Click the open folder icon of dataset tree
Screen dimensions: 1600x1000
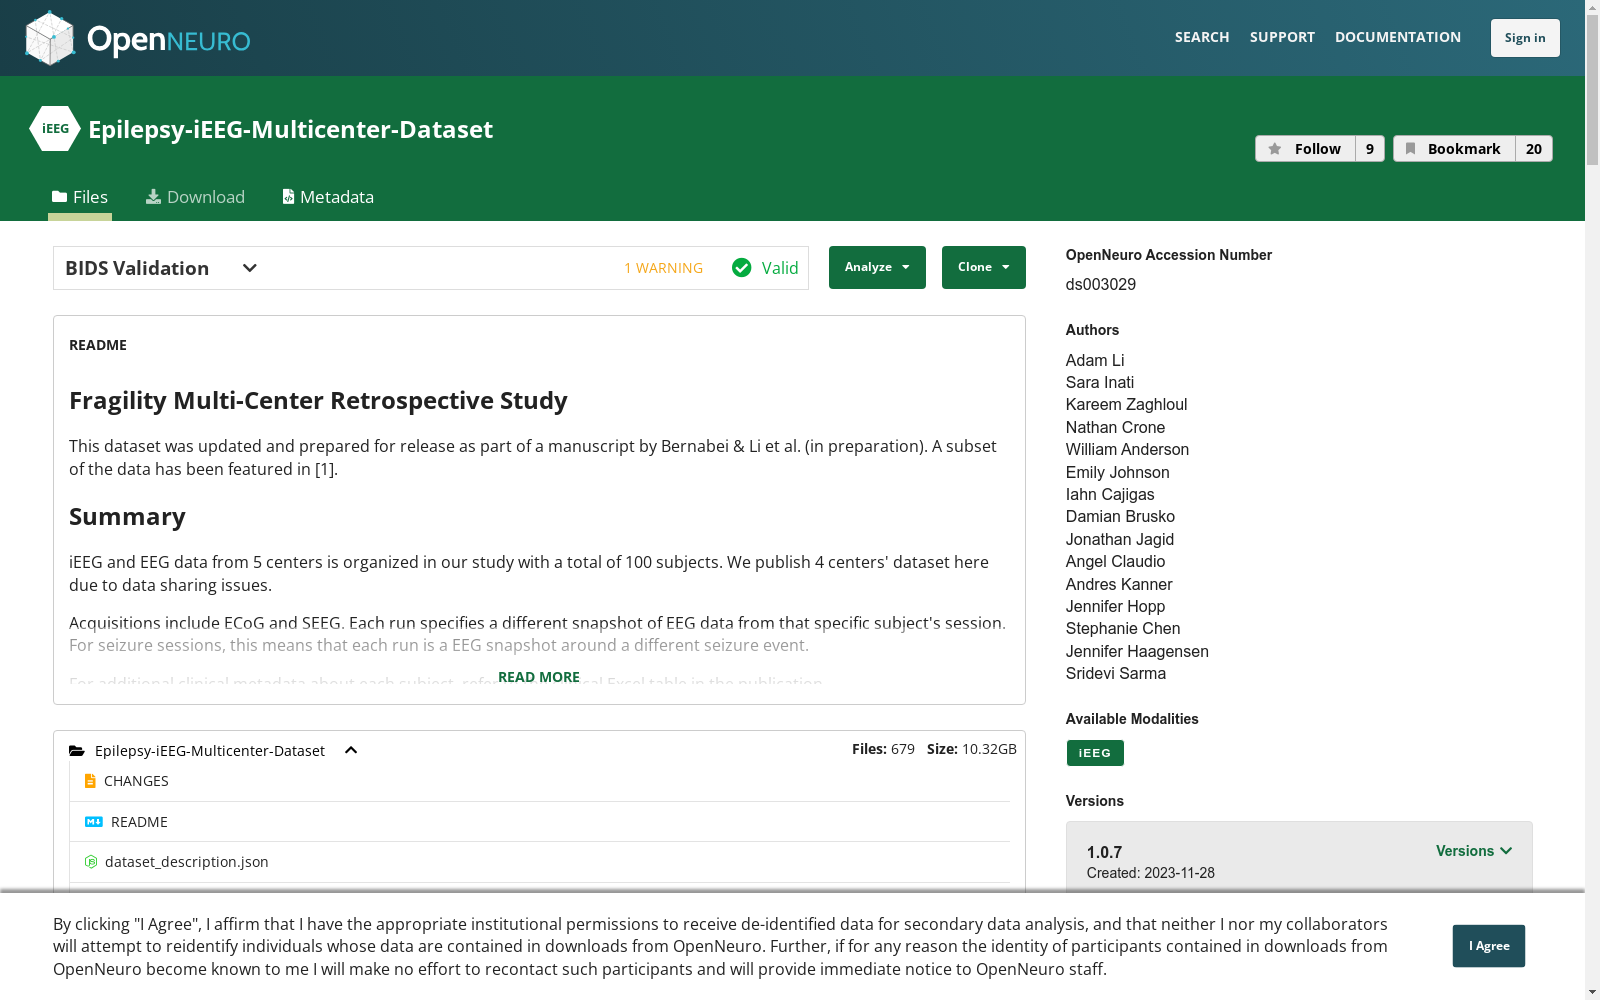pyautogui.click(x=77, y=751)
